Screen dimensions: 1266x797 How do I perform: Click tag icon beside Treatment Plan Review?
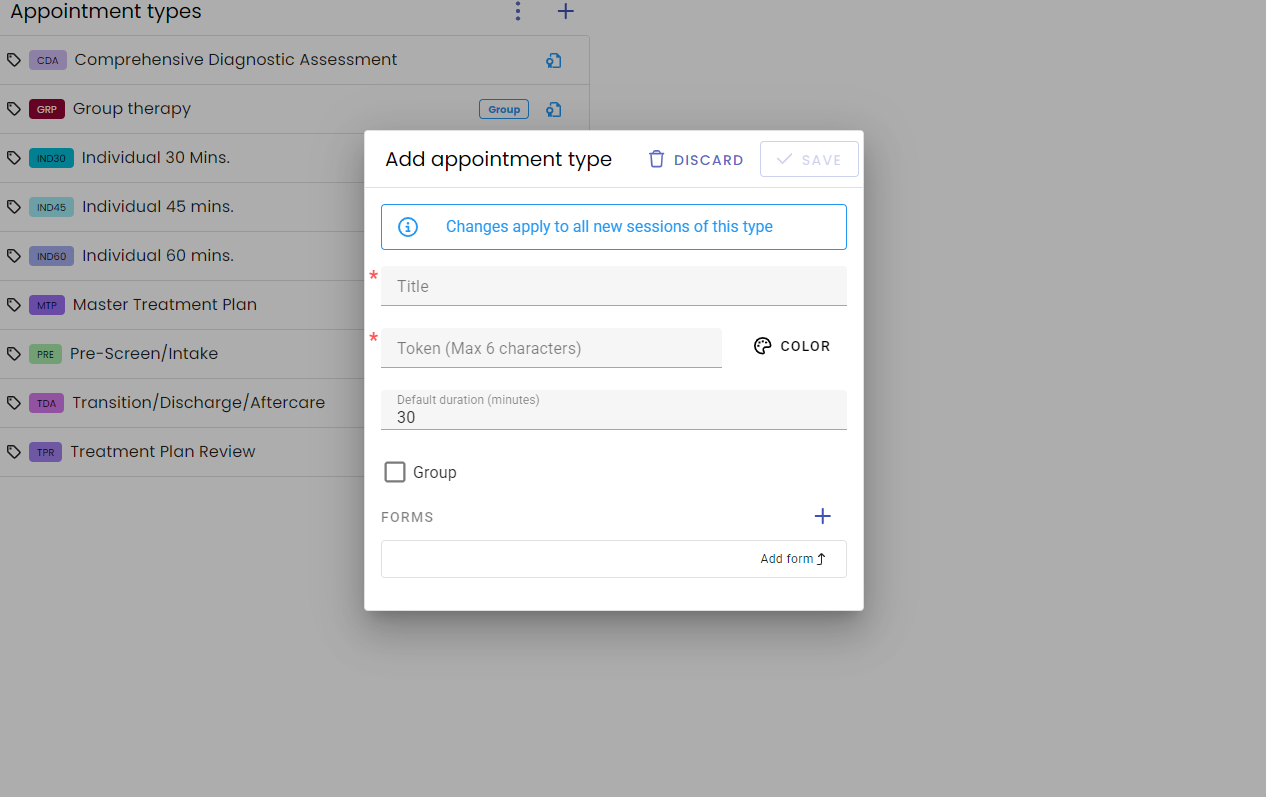pyautogui.click(x=14, y=452)
